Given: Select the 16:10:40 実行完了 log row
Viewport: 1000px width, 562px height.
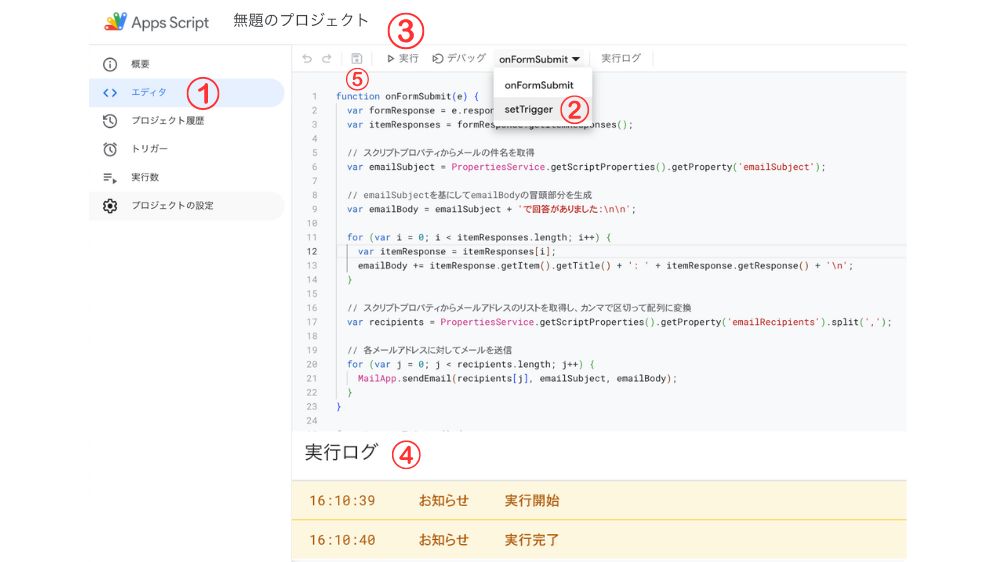Looking at the screenshot, I should click(x=598, y=540).
